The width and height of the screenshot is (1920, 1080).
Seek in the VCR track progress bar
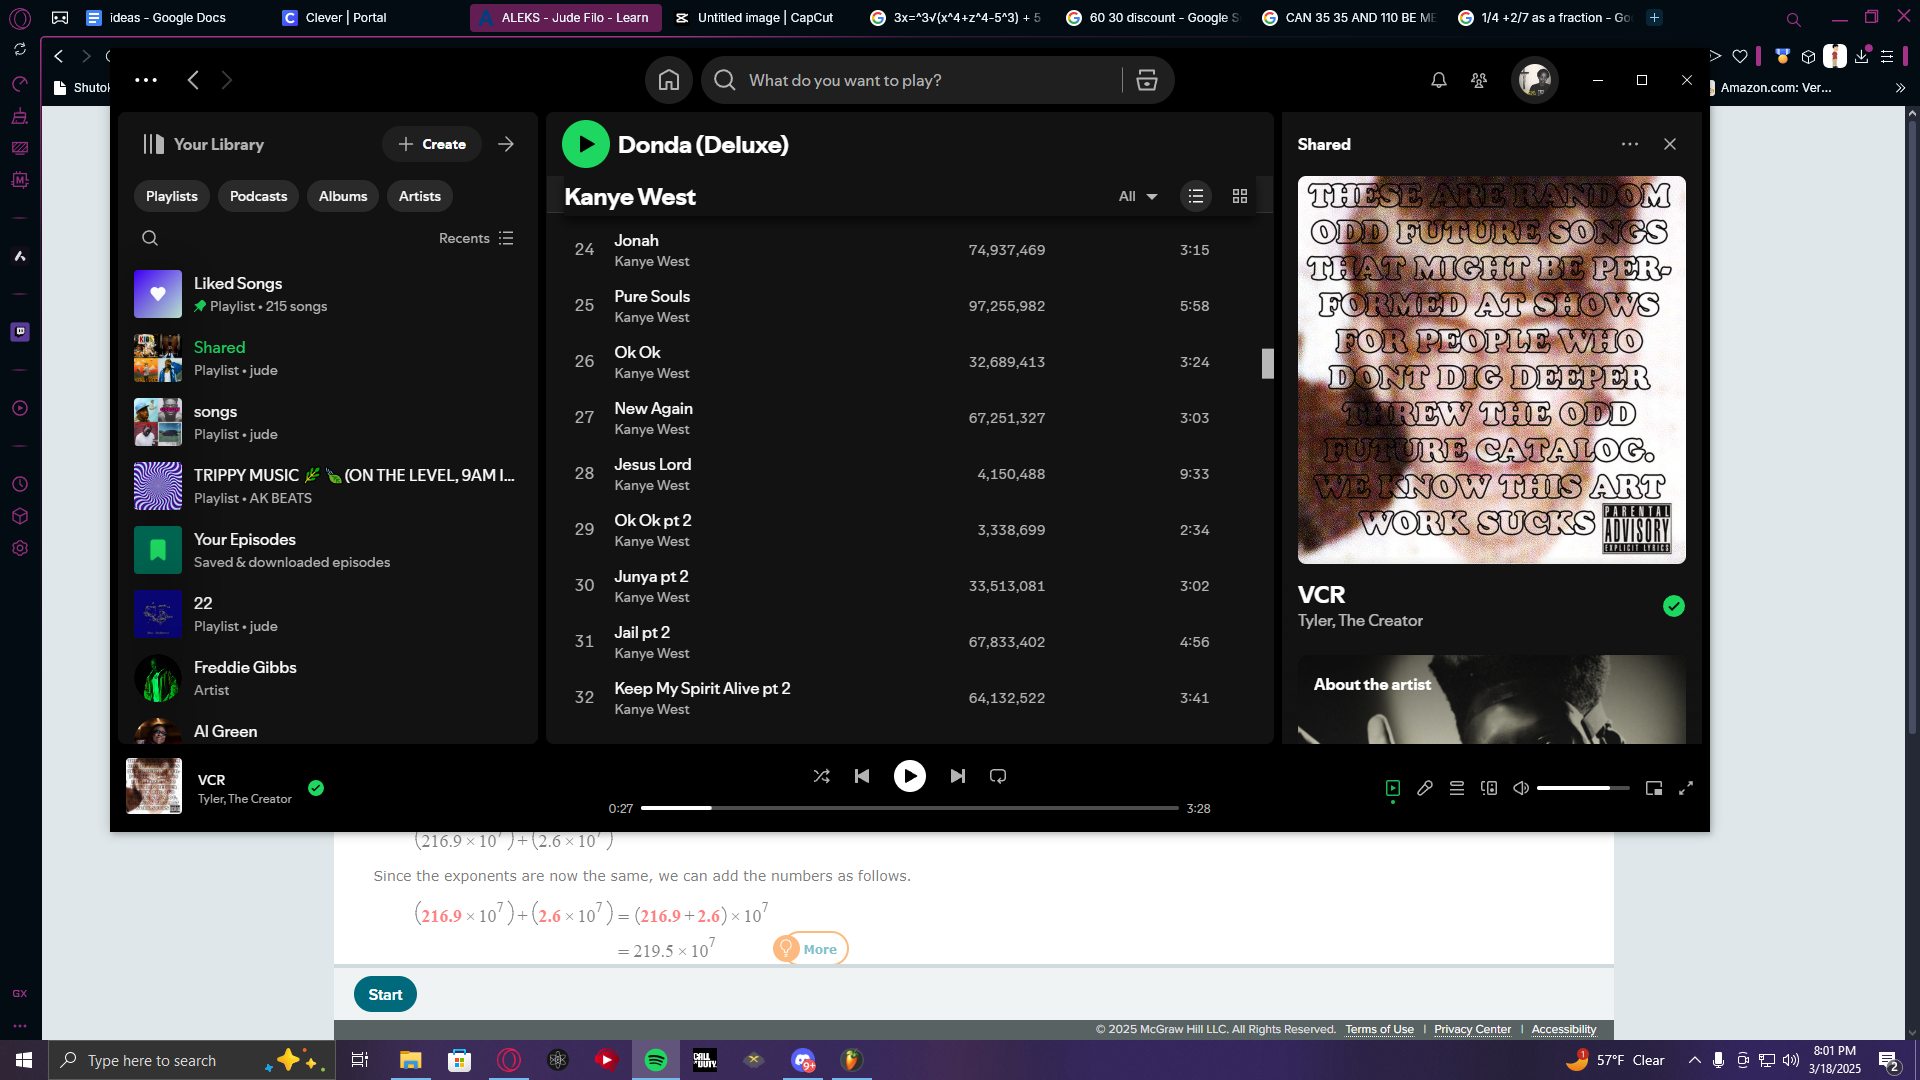coord(910,808)
